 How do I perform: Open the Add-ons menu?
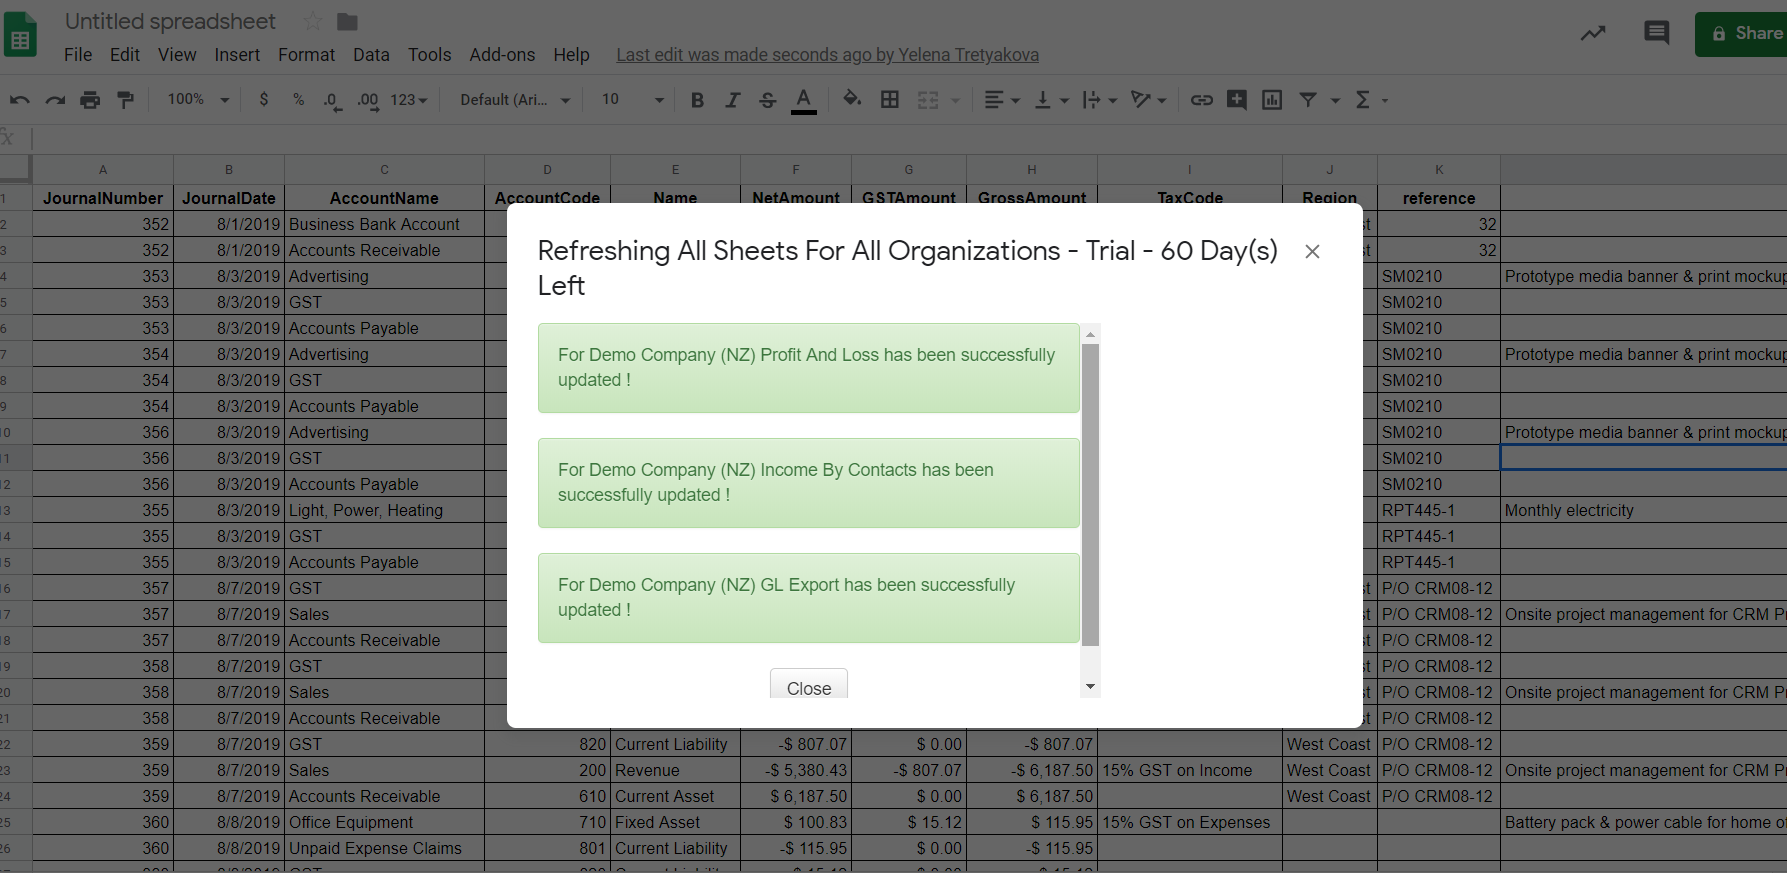tap(502, 55)
